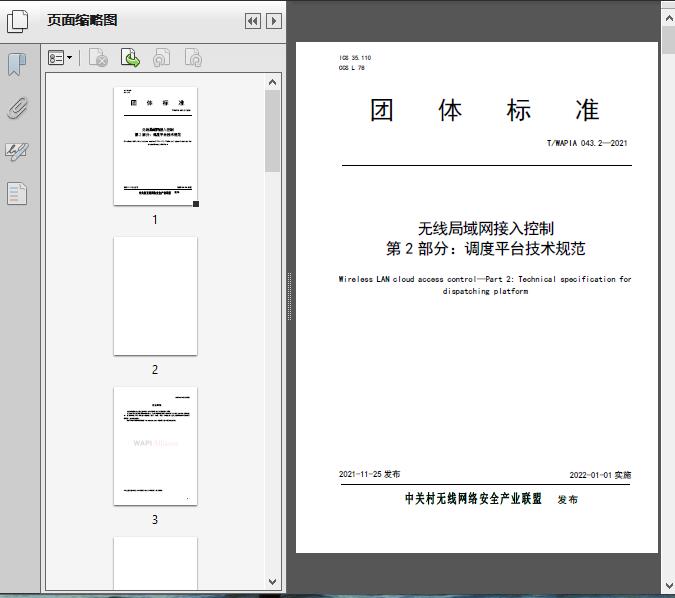Click the '2022-01-01 实施' date

(600, 475)
